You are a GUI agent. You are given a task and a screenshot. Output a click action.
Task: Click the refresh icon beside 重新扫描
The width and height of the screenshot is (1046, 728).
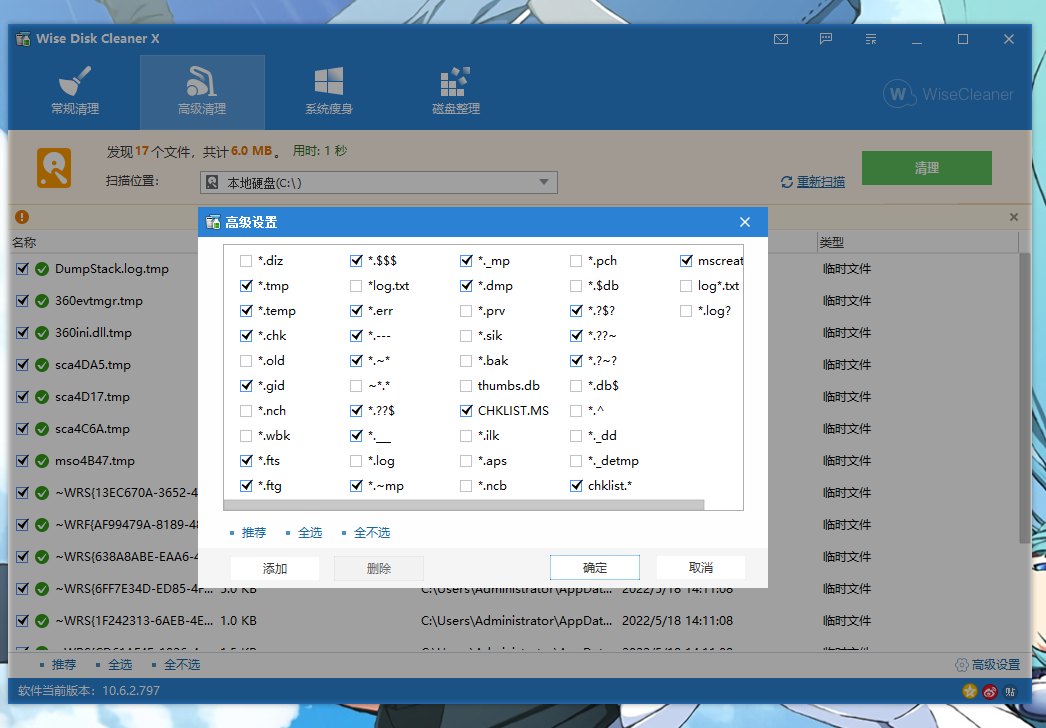pos(787,182)
